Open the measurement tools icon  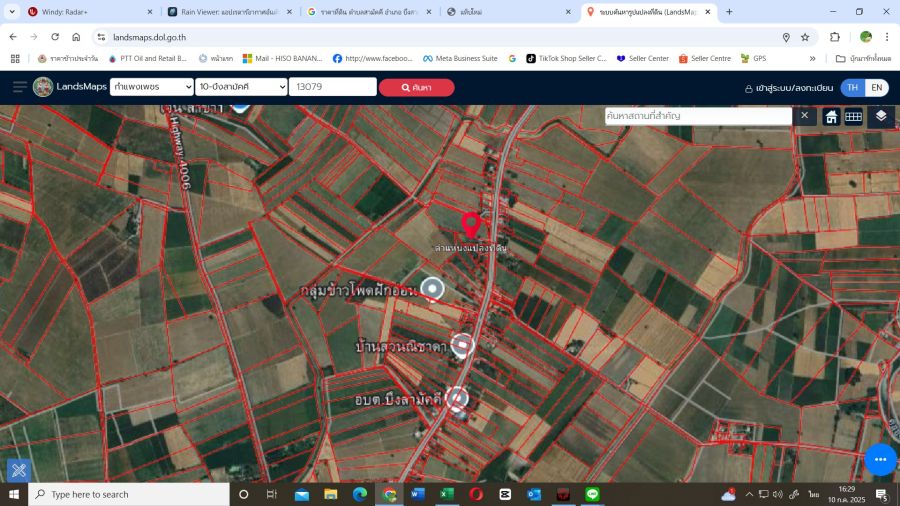coord(18,470)
